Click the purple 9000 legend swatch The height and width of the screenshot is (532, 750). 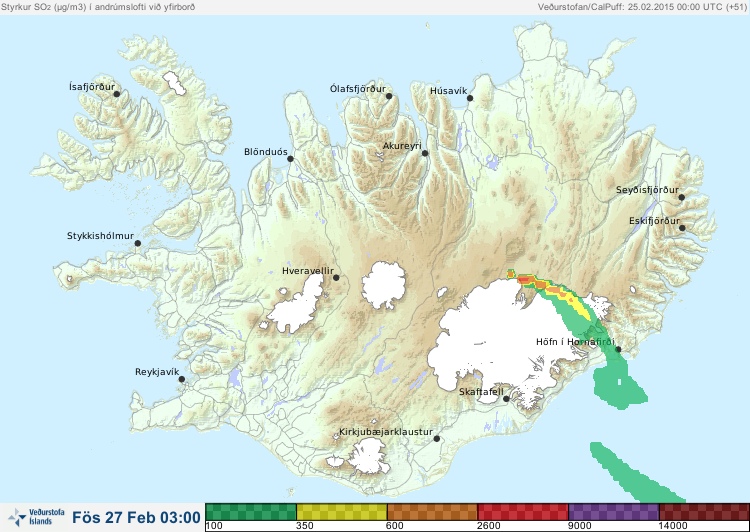pyautogui.click(x=614, y=512)
